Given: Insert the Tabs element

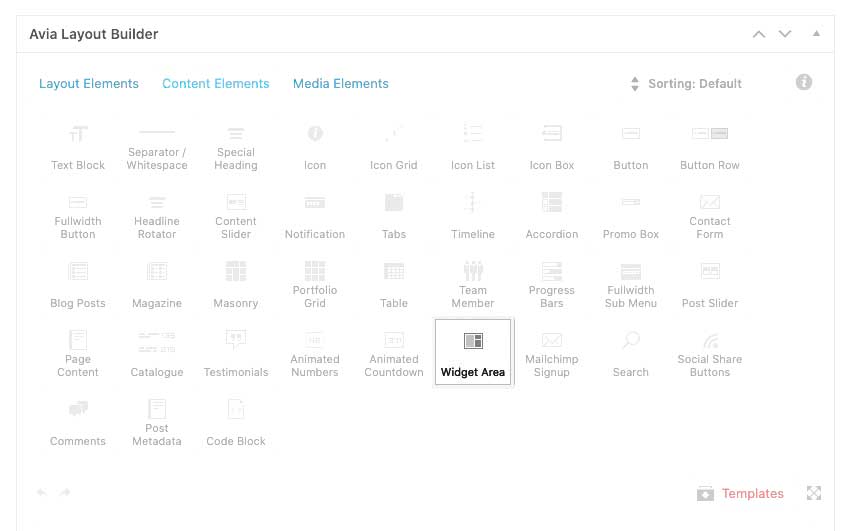Looking at the screenshot, I should coord(394,214).
